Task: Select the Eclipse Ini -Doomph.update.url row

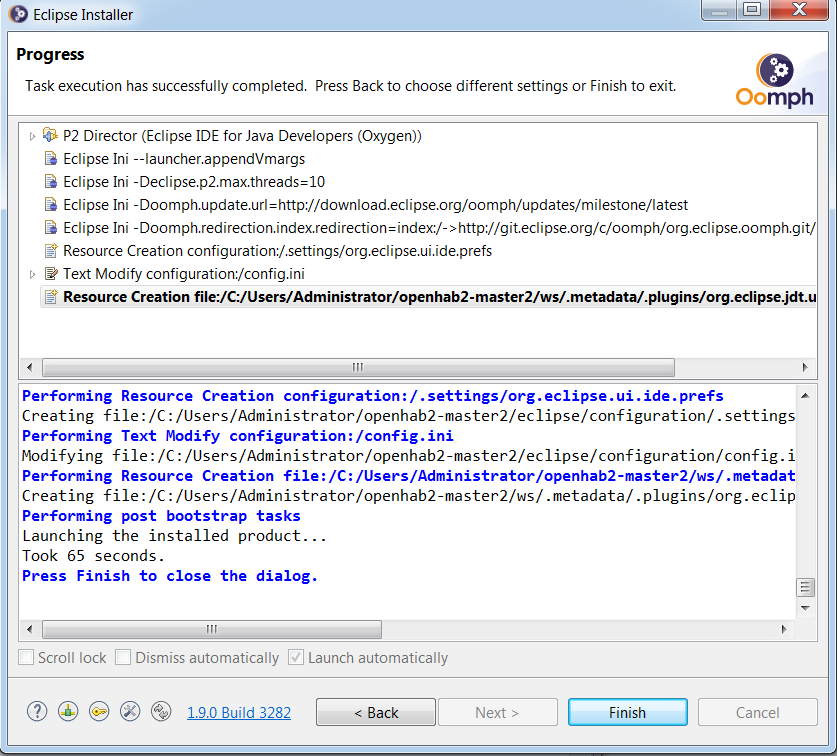Action: coord(375,205)
